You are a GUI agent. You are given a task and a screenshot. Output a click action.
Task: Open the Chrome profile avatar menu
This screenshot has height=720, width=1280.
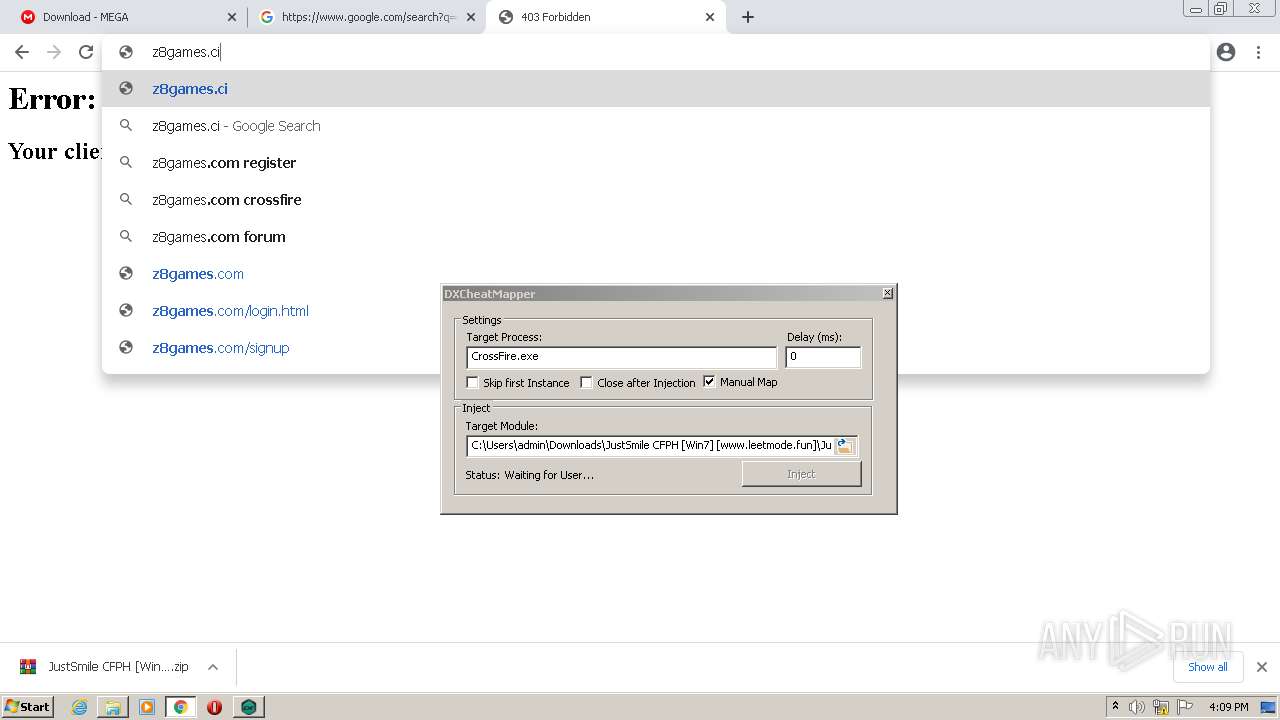(1226, 52)
